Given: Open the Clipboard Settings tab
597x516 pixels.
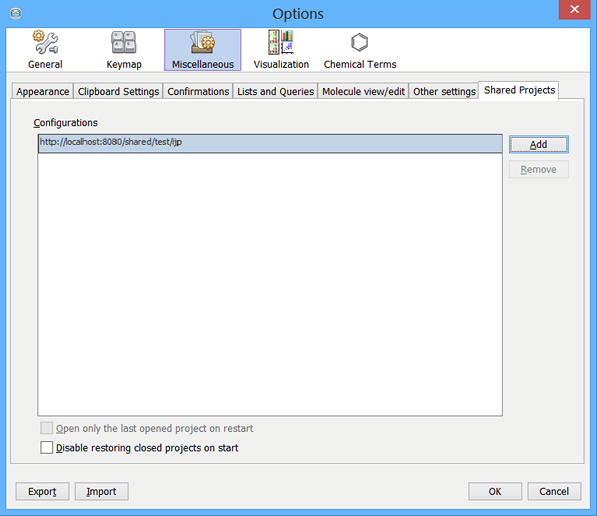Looking at the screenshot, I should coord(118,91).
